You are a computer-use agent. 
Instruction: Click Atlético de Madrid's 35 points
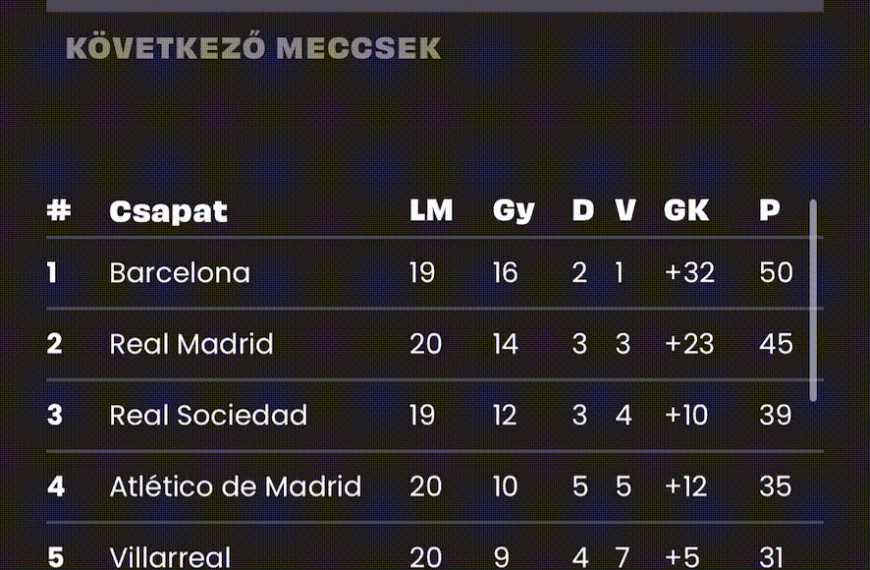point(775,486)
